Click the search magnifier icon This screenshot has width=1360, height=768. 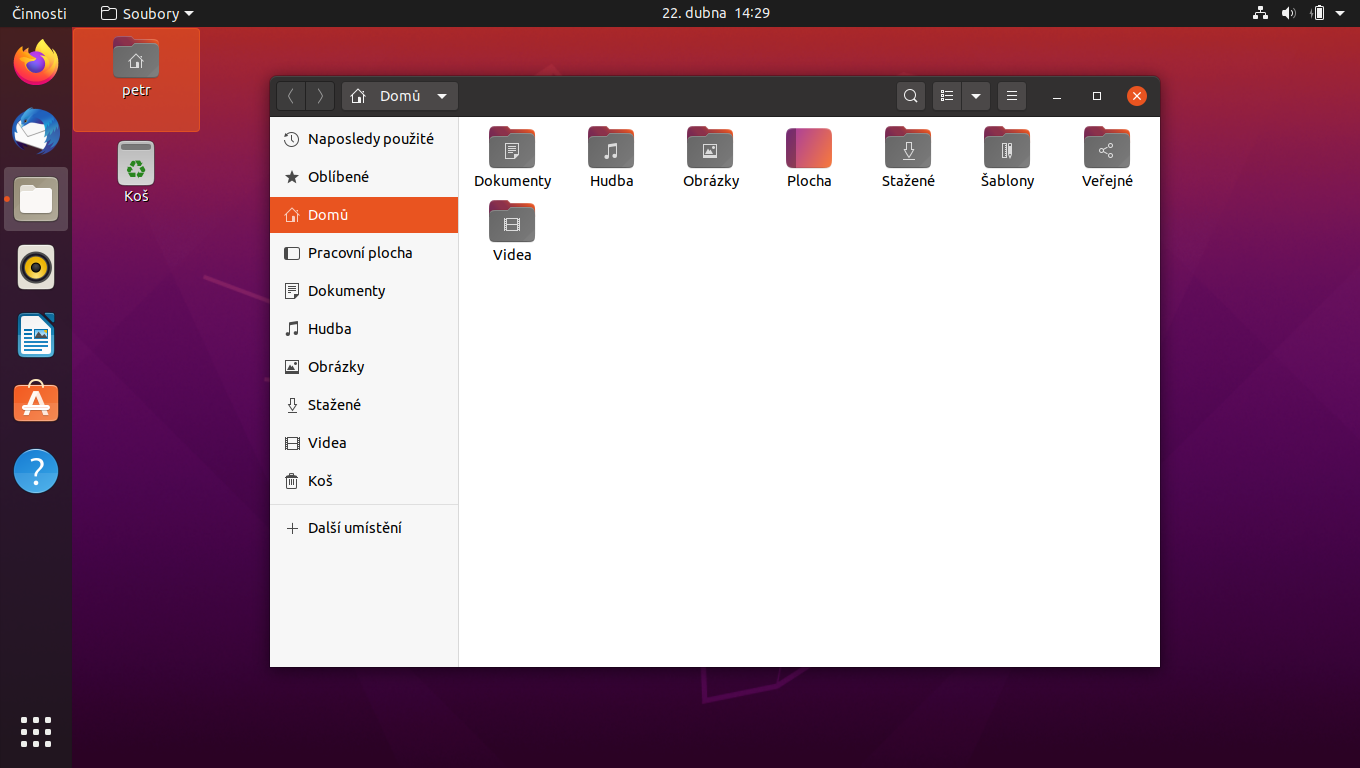point(911,96)
